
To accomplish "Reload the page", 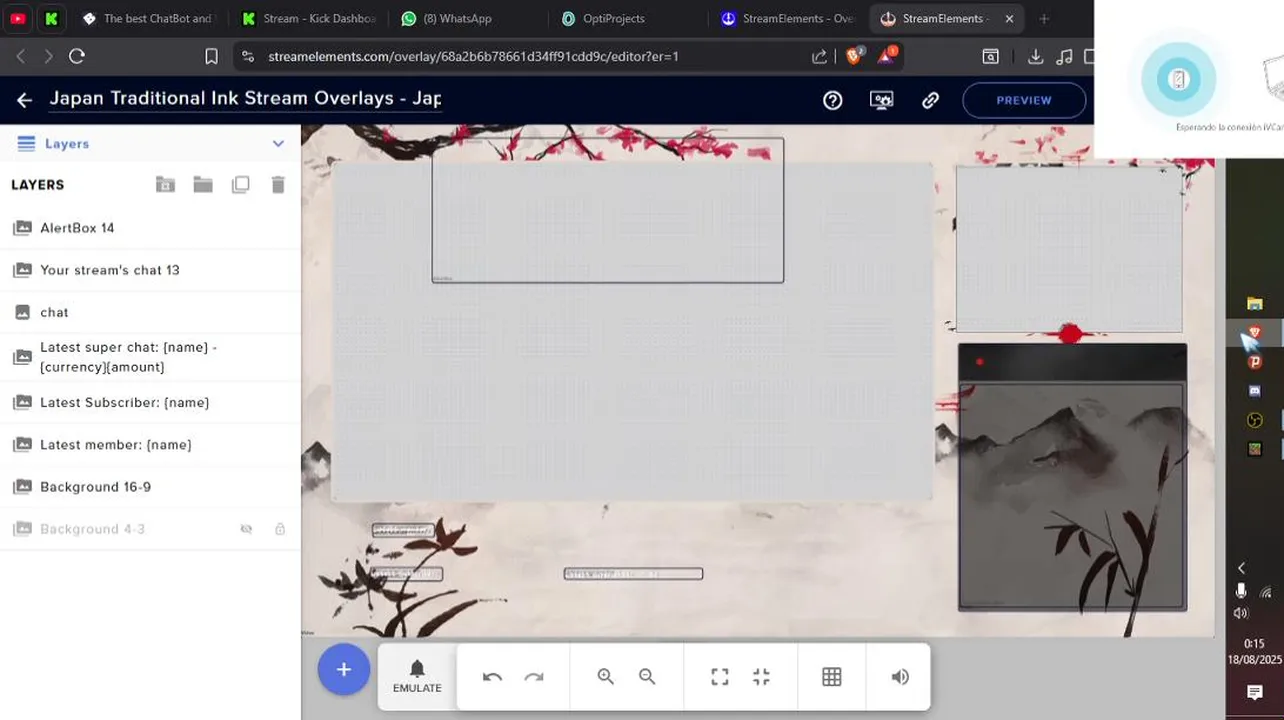I will [x=77, y=56].
